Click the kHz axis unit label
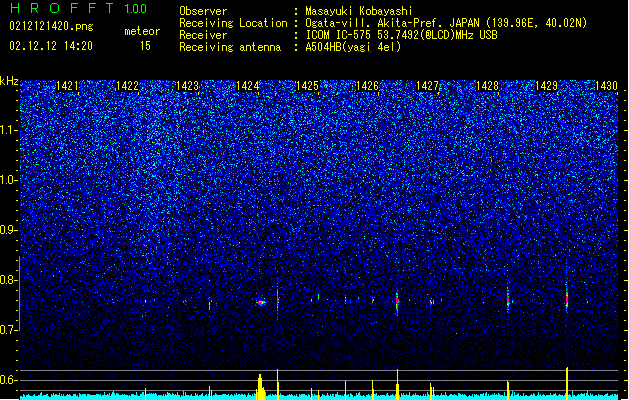 pos(9,81)
